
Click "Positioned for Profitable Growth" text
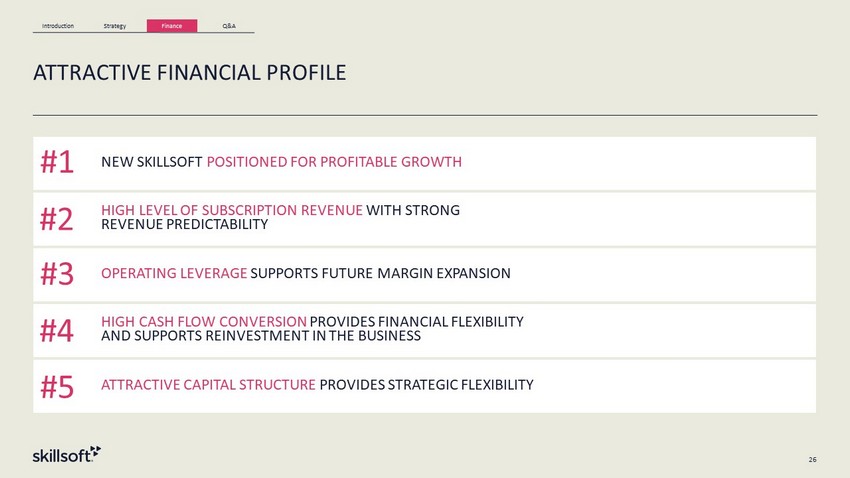point(334,162)
